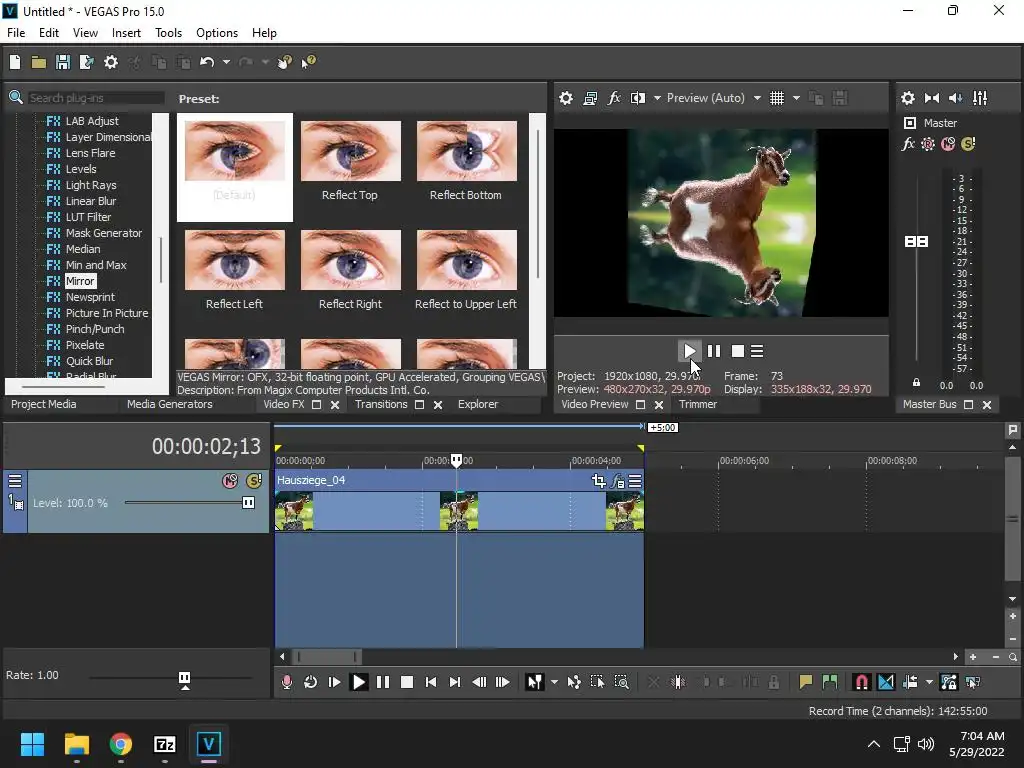Stop playback in Video Preview panel
Viewport: 1024px width, 768px height.
pos(738,351)
